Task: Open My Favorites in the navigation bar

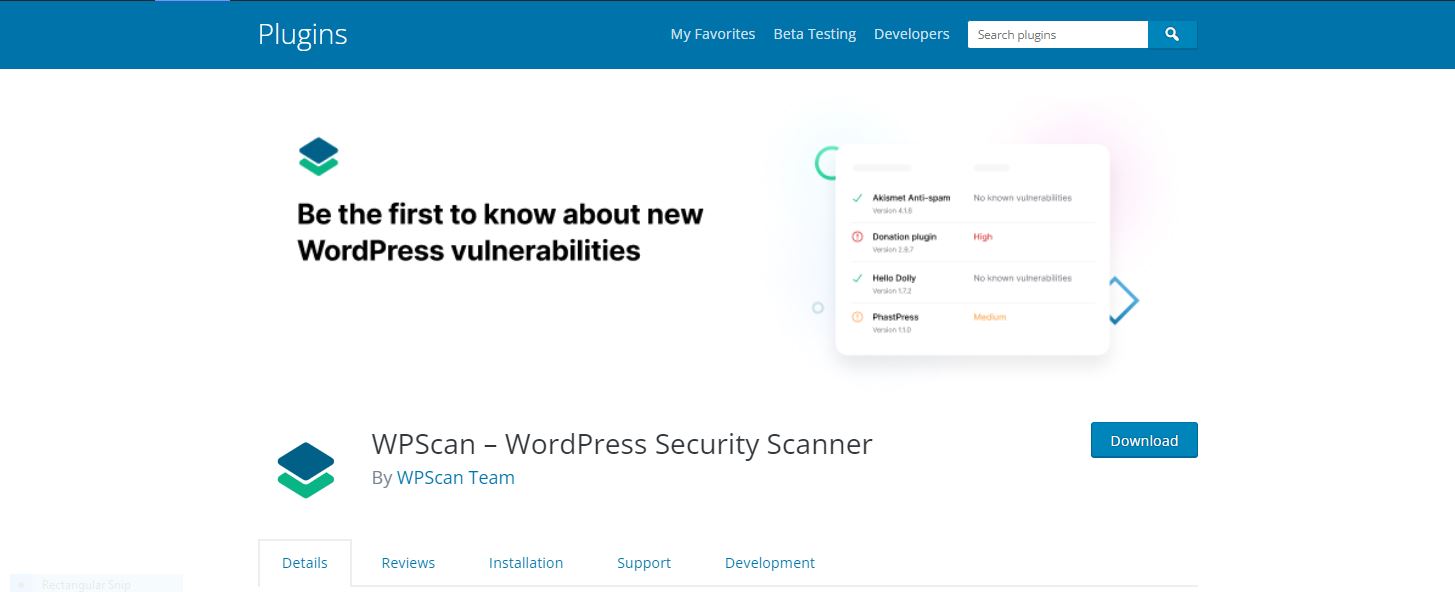Action: pyautogui.click(x=712, y=33)
